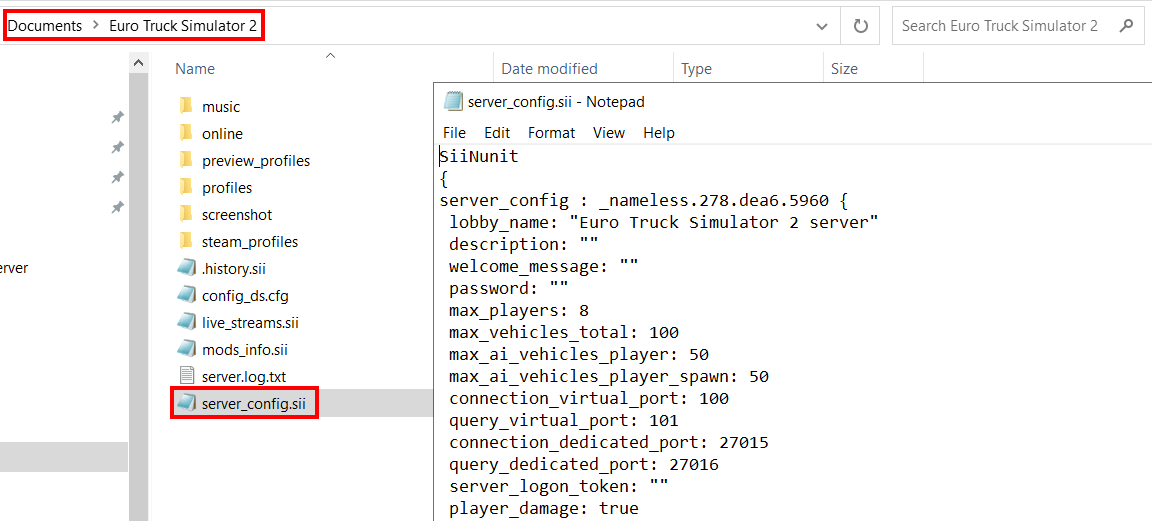Select the preview_profiles folder icon
1152x521 pixels.
coord(186,160)
